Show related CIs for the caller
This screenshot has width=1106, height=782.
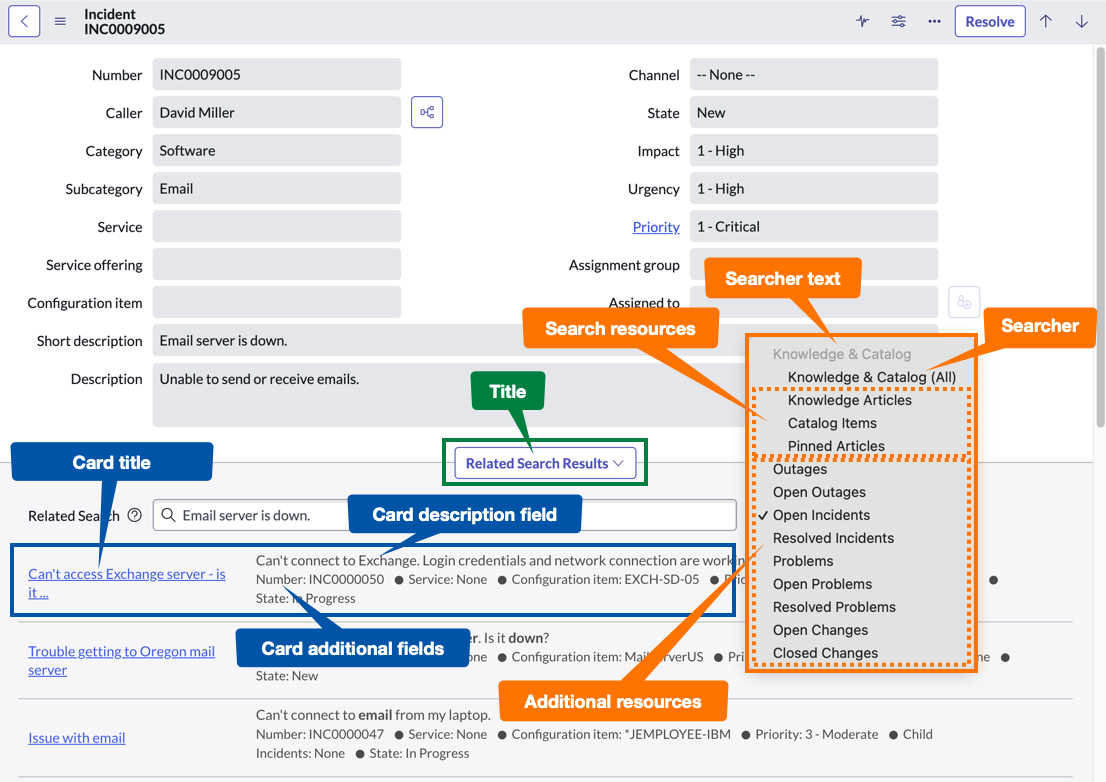(x=427, y=112)
